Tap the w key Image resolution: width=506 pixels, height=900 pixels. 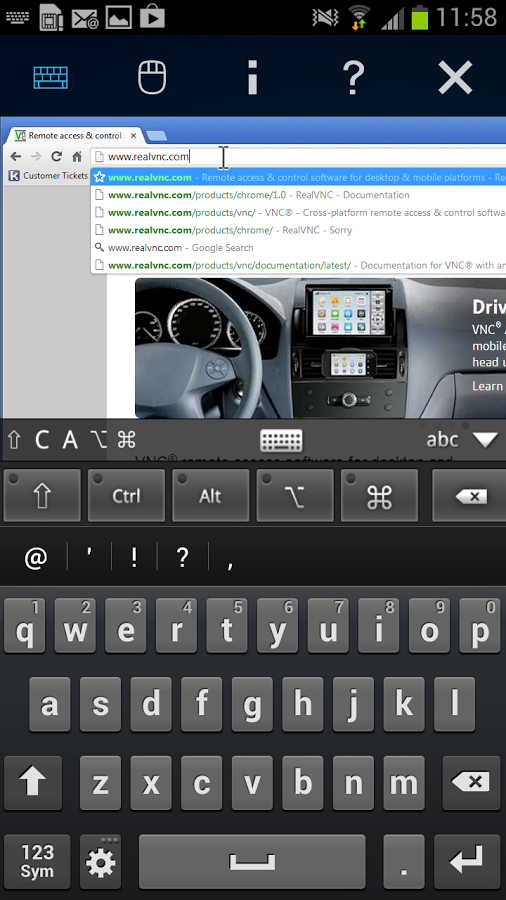pyautogui.click(x=75, y=626)
